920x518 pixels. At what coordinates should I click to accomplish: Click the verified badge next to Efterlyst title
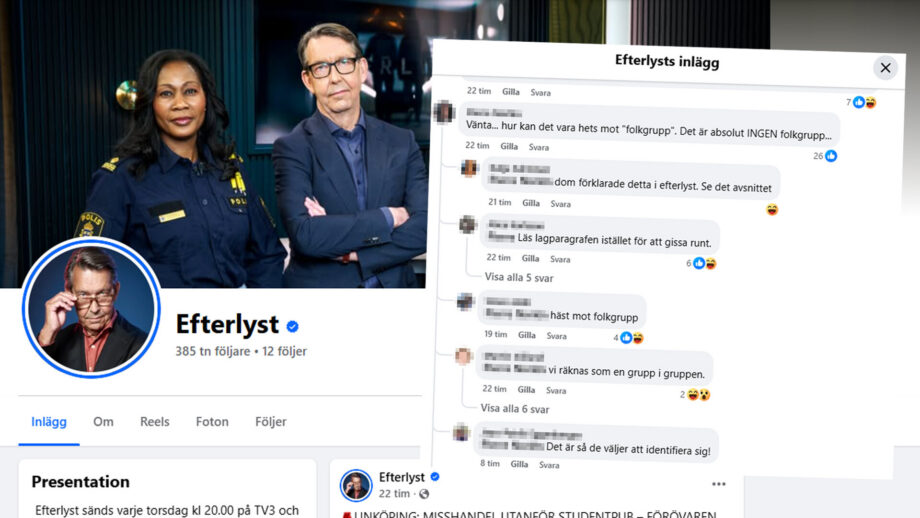(292, 326)
